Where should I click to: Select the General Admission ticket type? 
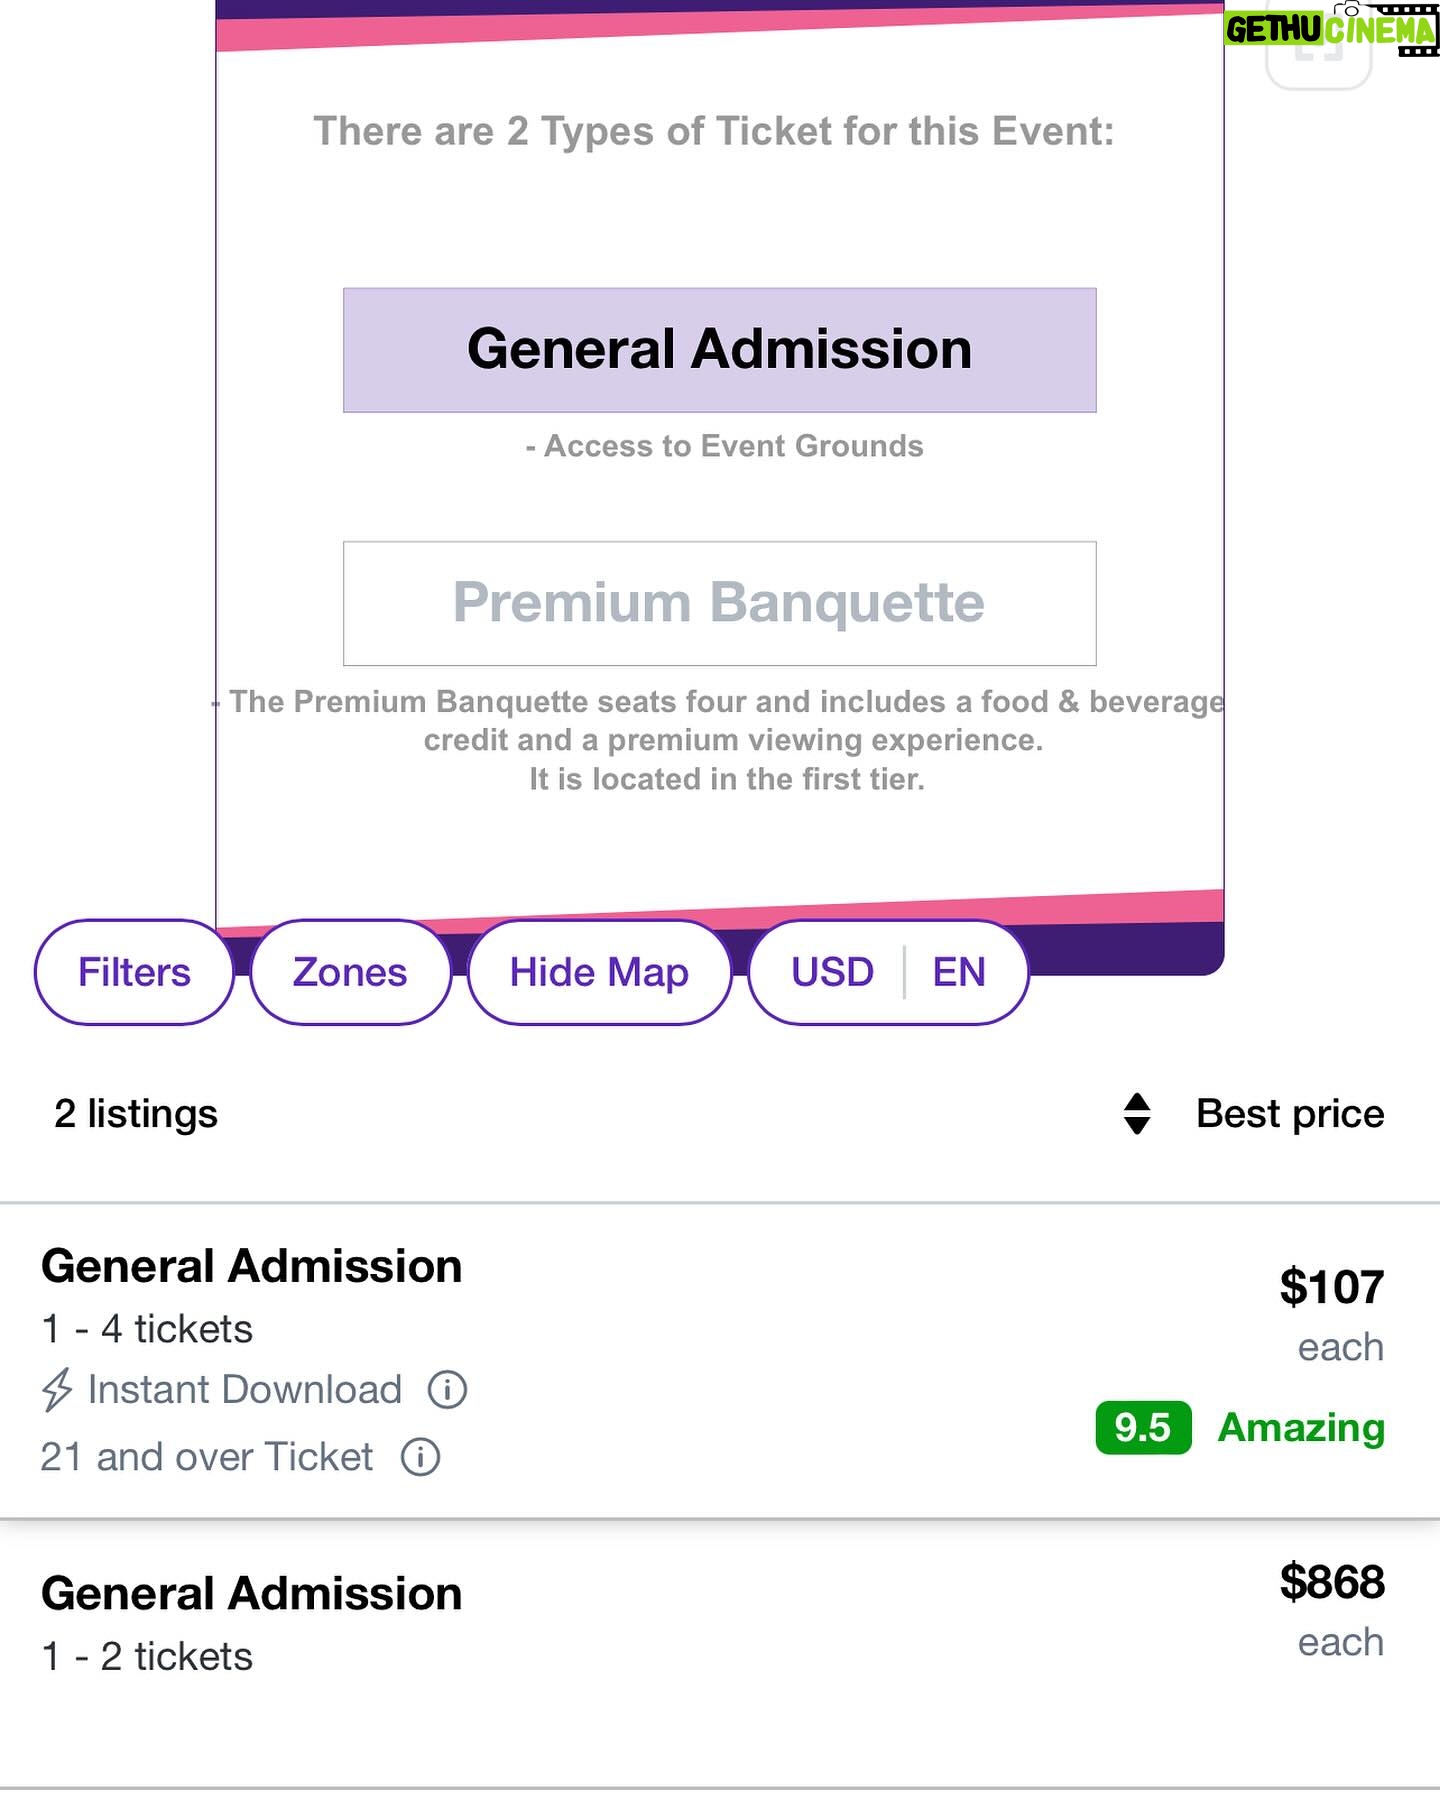click(720, 350)
